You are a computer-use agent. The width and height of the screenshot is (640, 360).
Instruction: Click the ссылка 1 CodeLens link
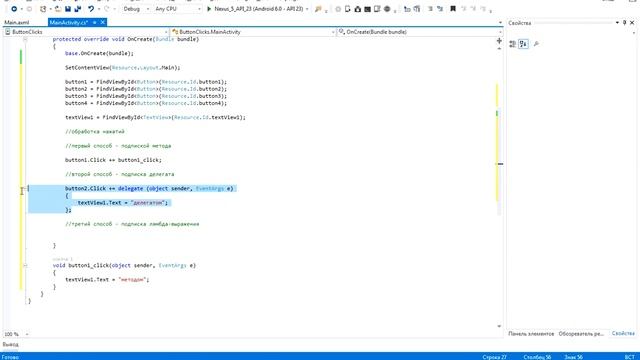pyautogui.click(x=62, y=259)
